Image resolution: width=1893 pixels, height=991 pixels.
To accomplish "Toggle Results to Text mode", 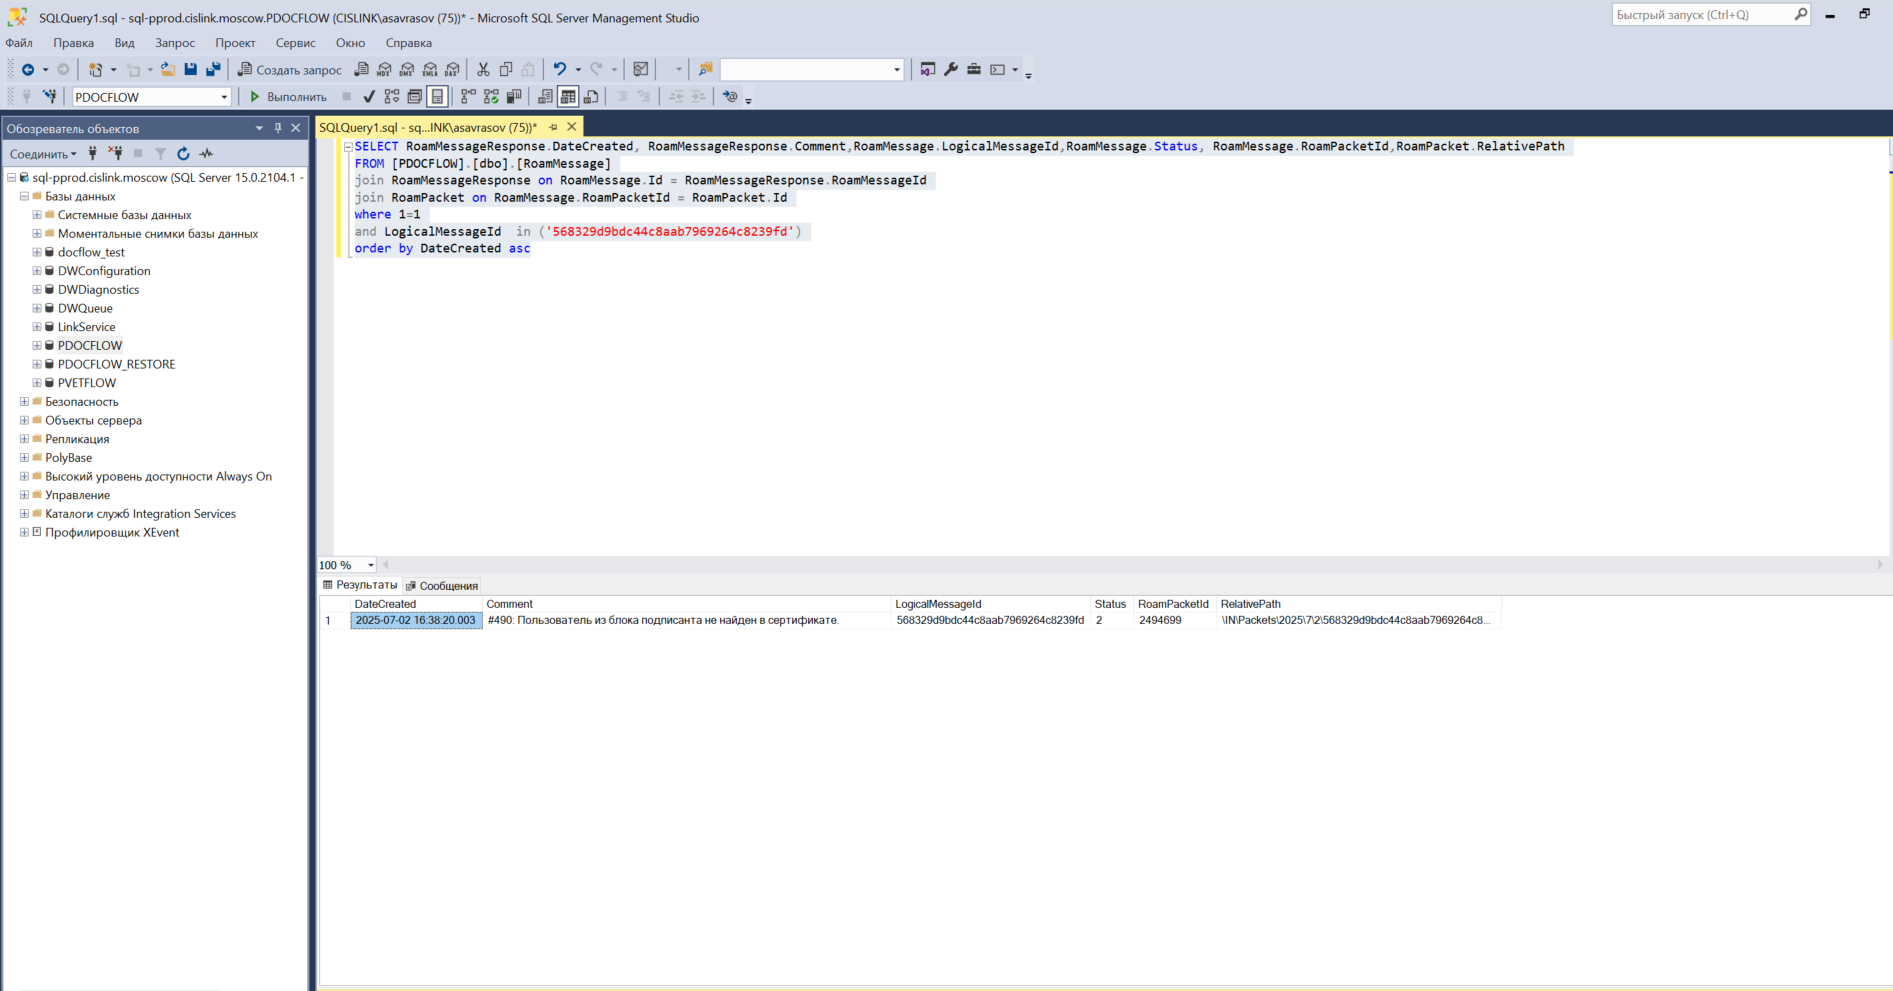I will click(x=545, y=97).
